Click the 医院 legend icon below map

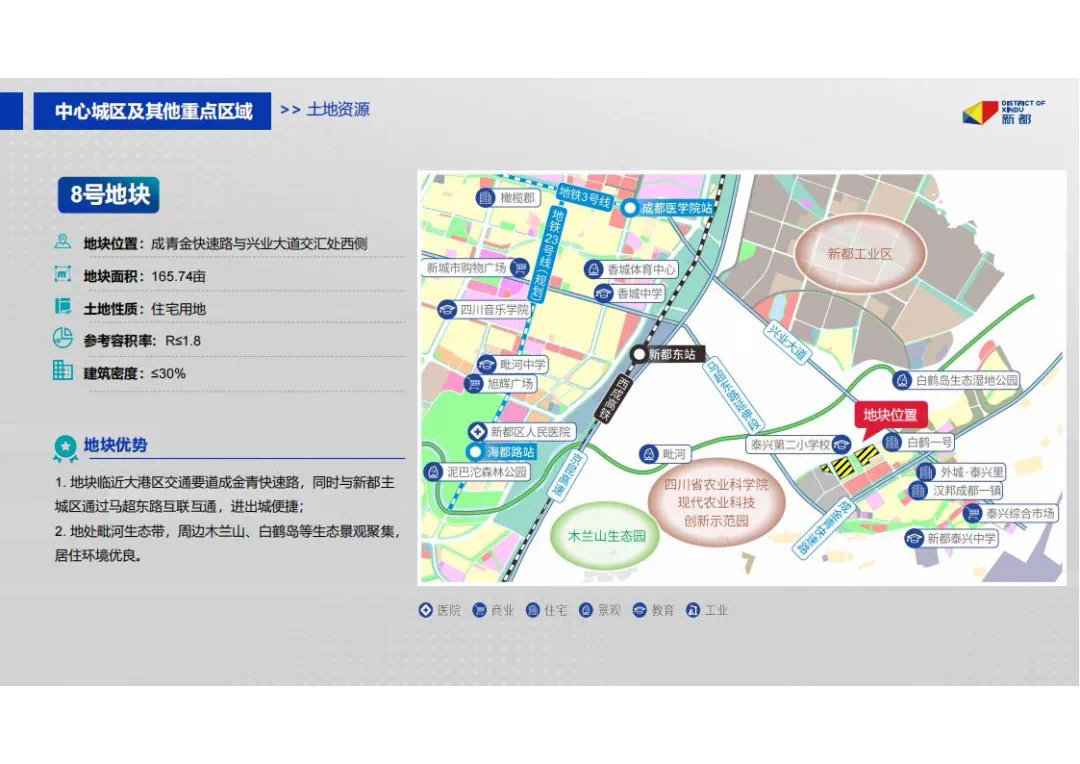426,610
